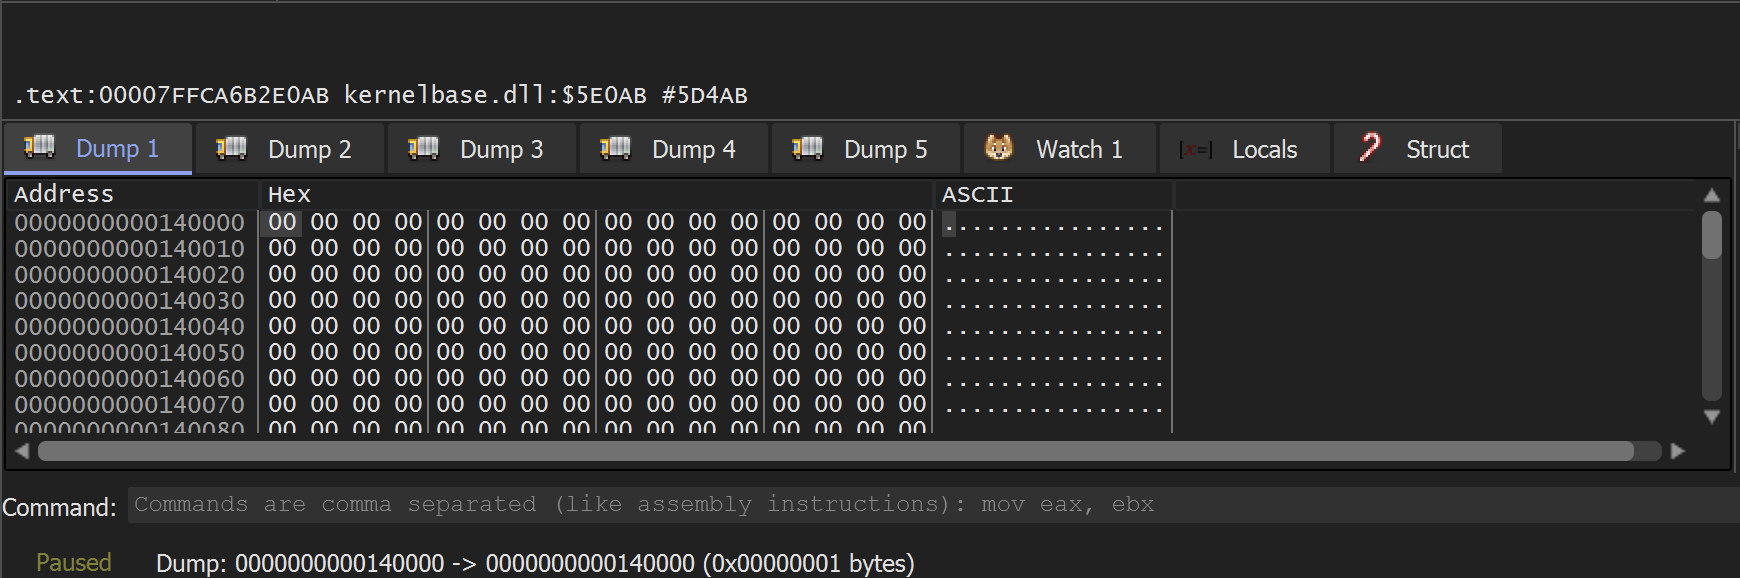Click the horizontal scrollbar thumb
The image size is (1740, 578).
pos(836,451)
